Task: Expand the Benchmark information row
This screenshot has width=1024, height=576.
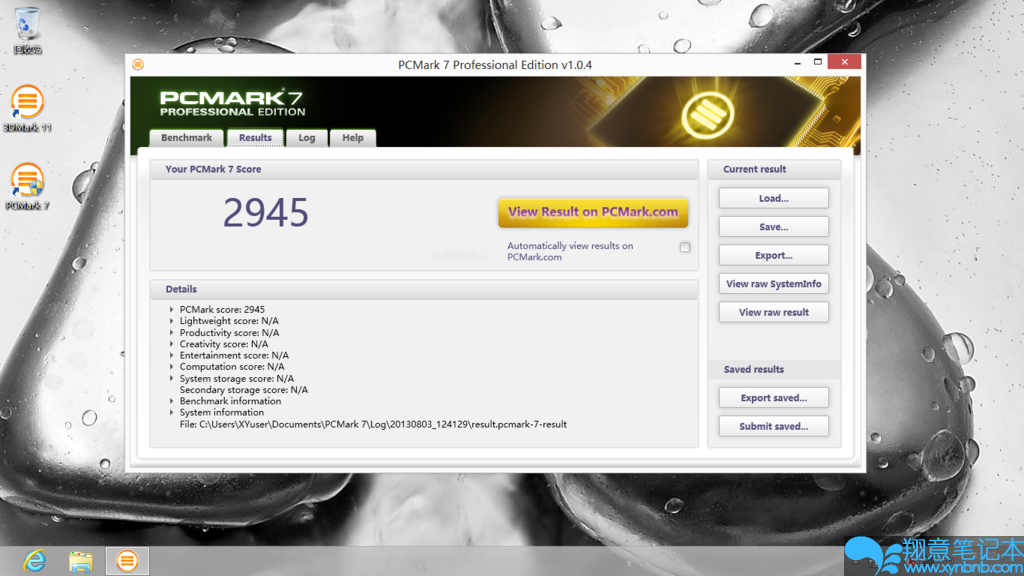Action: (x=172, y=401)
